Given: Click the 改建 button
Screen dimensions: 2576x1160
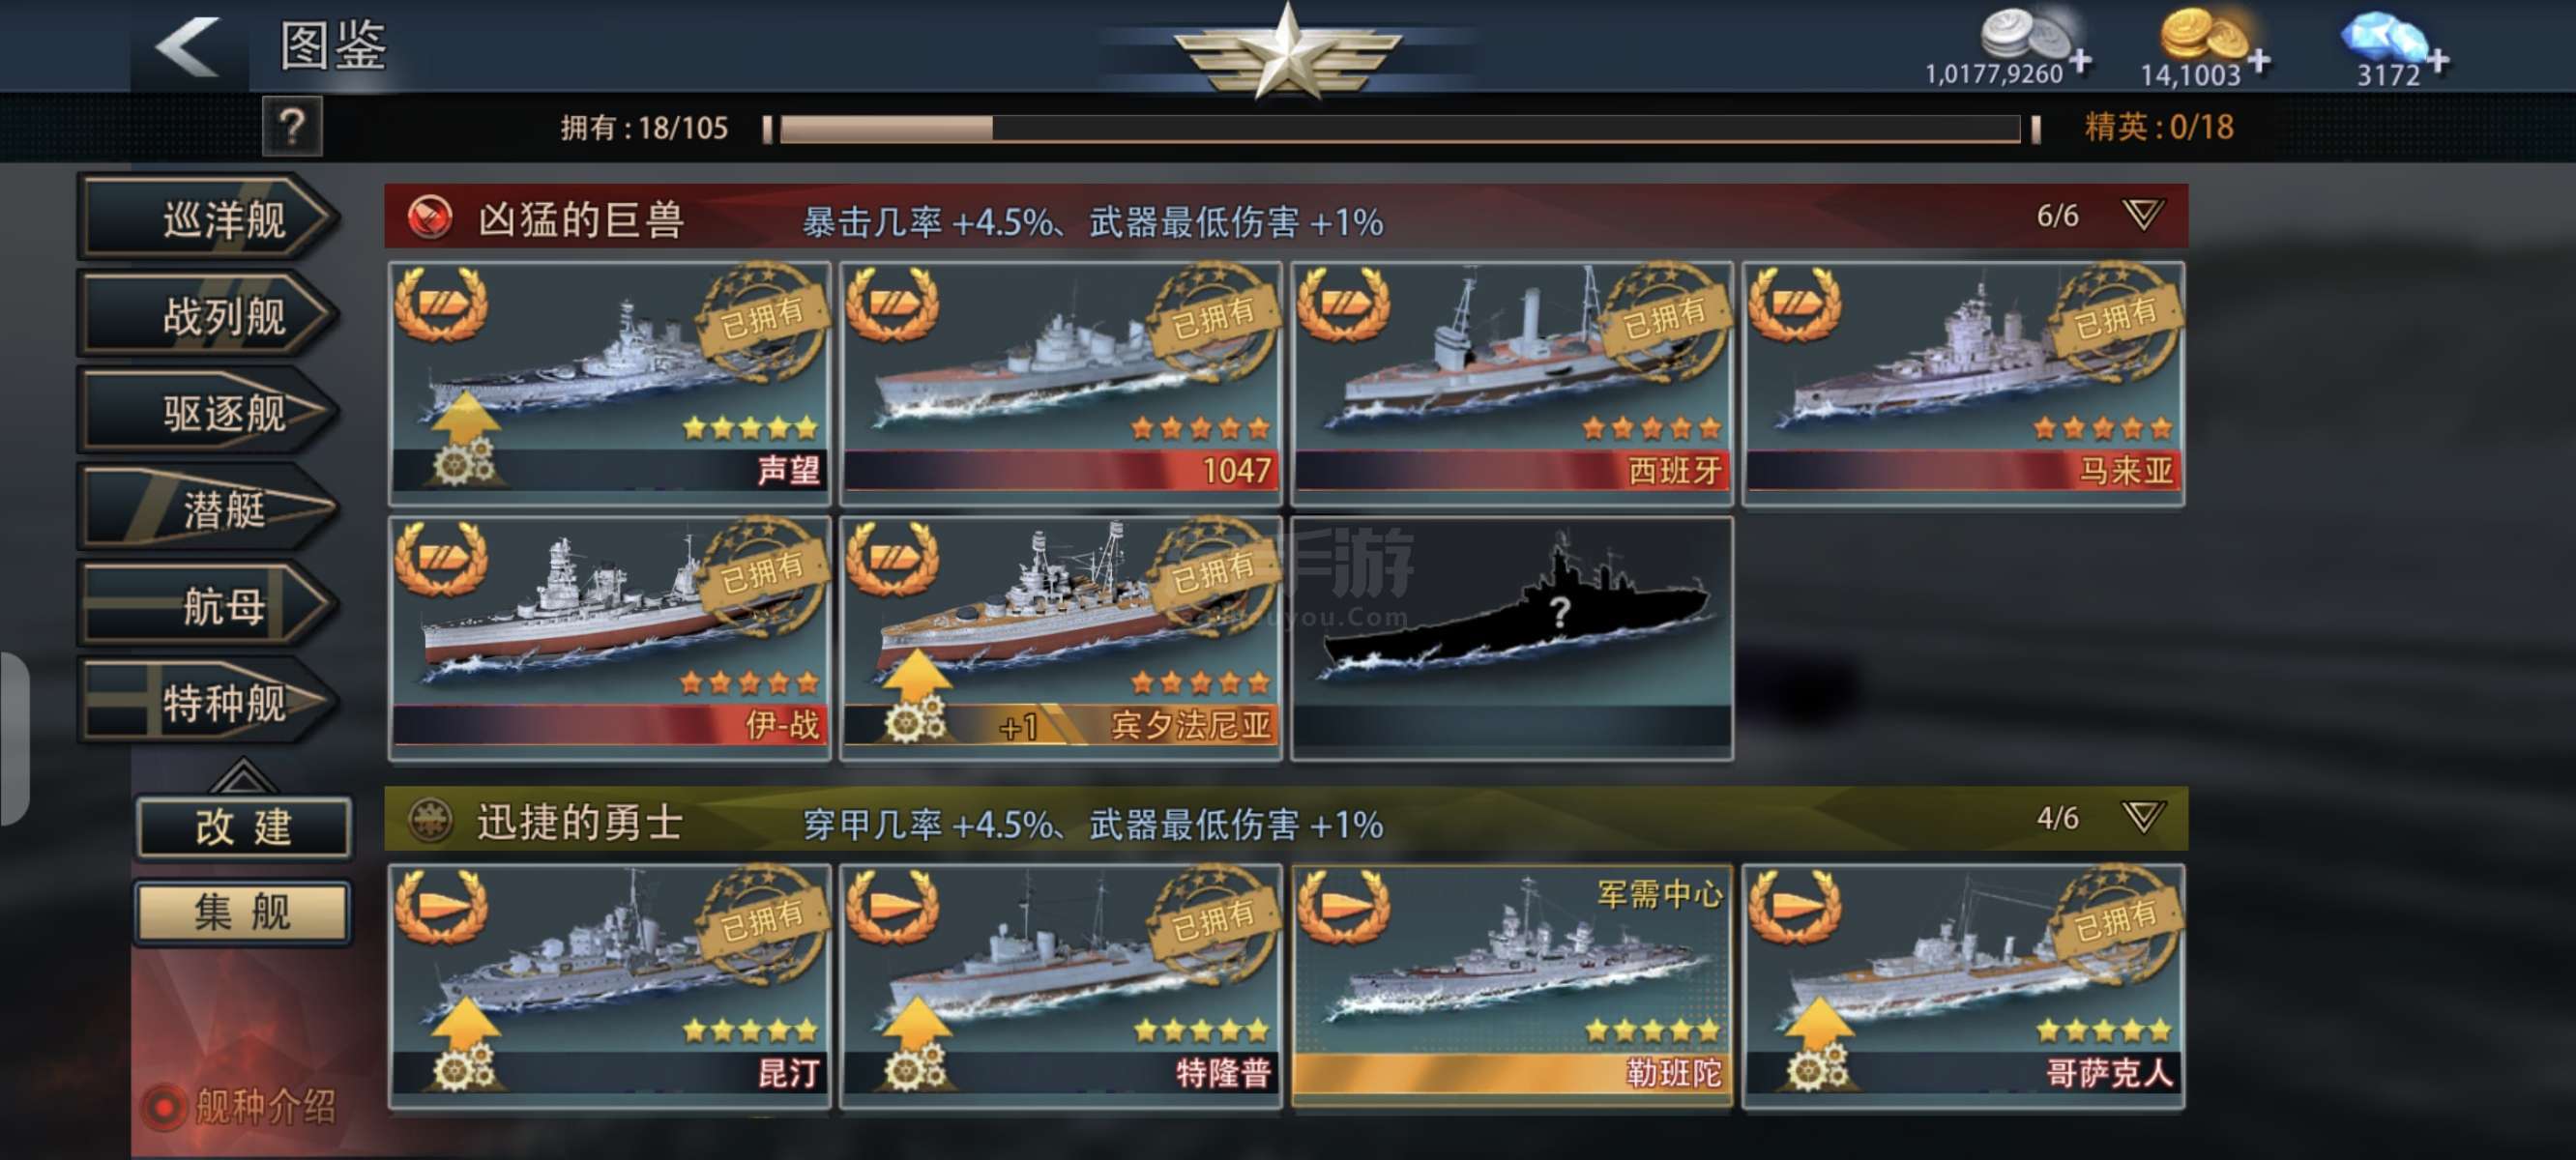Looking at the screenshot, I should pyautogui.click(x=243, y=828).
